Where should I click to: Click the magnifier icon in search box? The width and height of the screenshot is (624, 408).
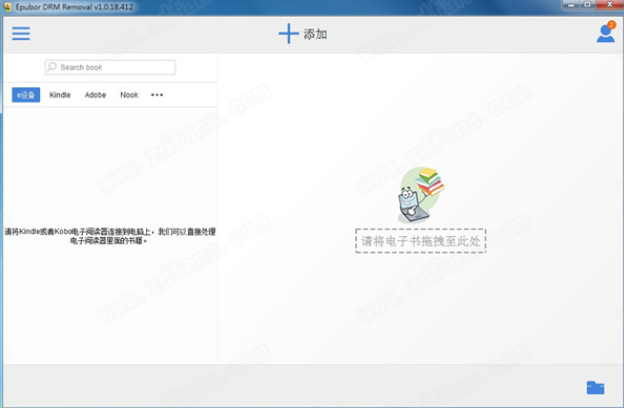point(52,68)
